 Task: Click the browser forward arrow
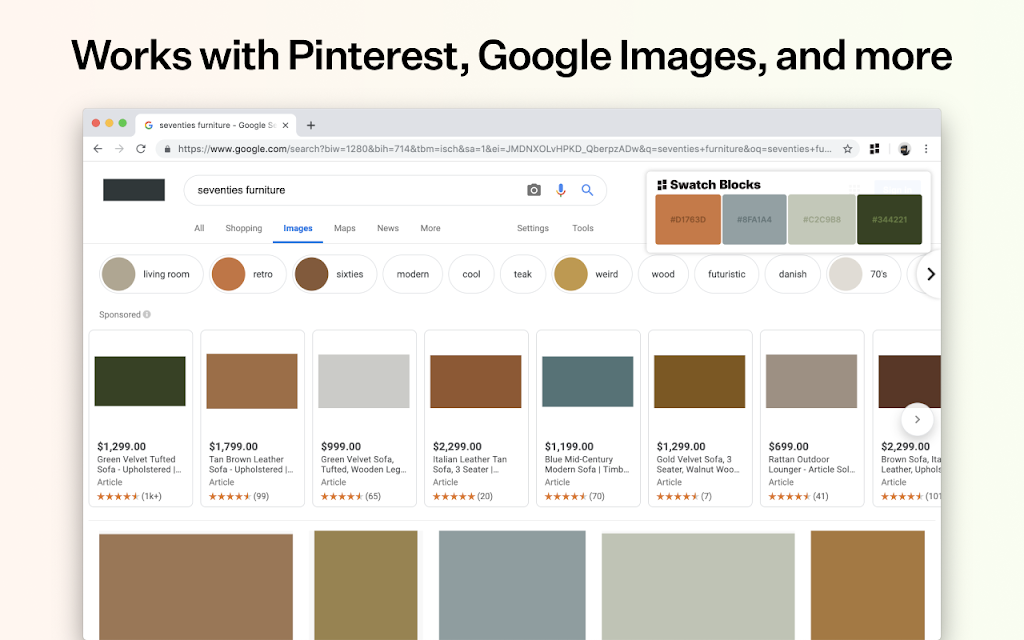119,149
